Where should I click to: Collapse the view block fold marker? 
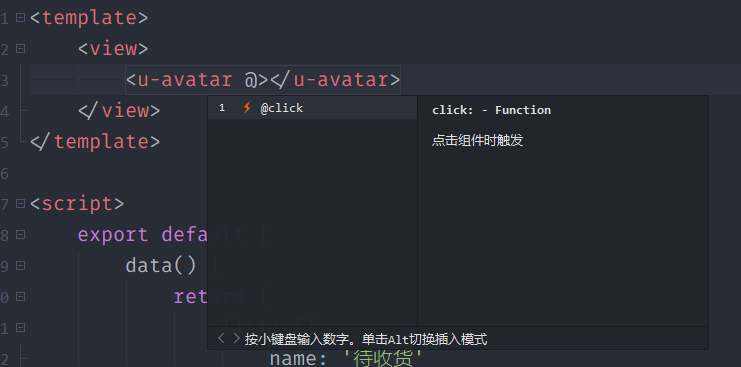pyautogui.click(x=20, y=49)
